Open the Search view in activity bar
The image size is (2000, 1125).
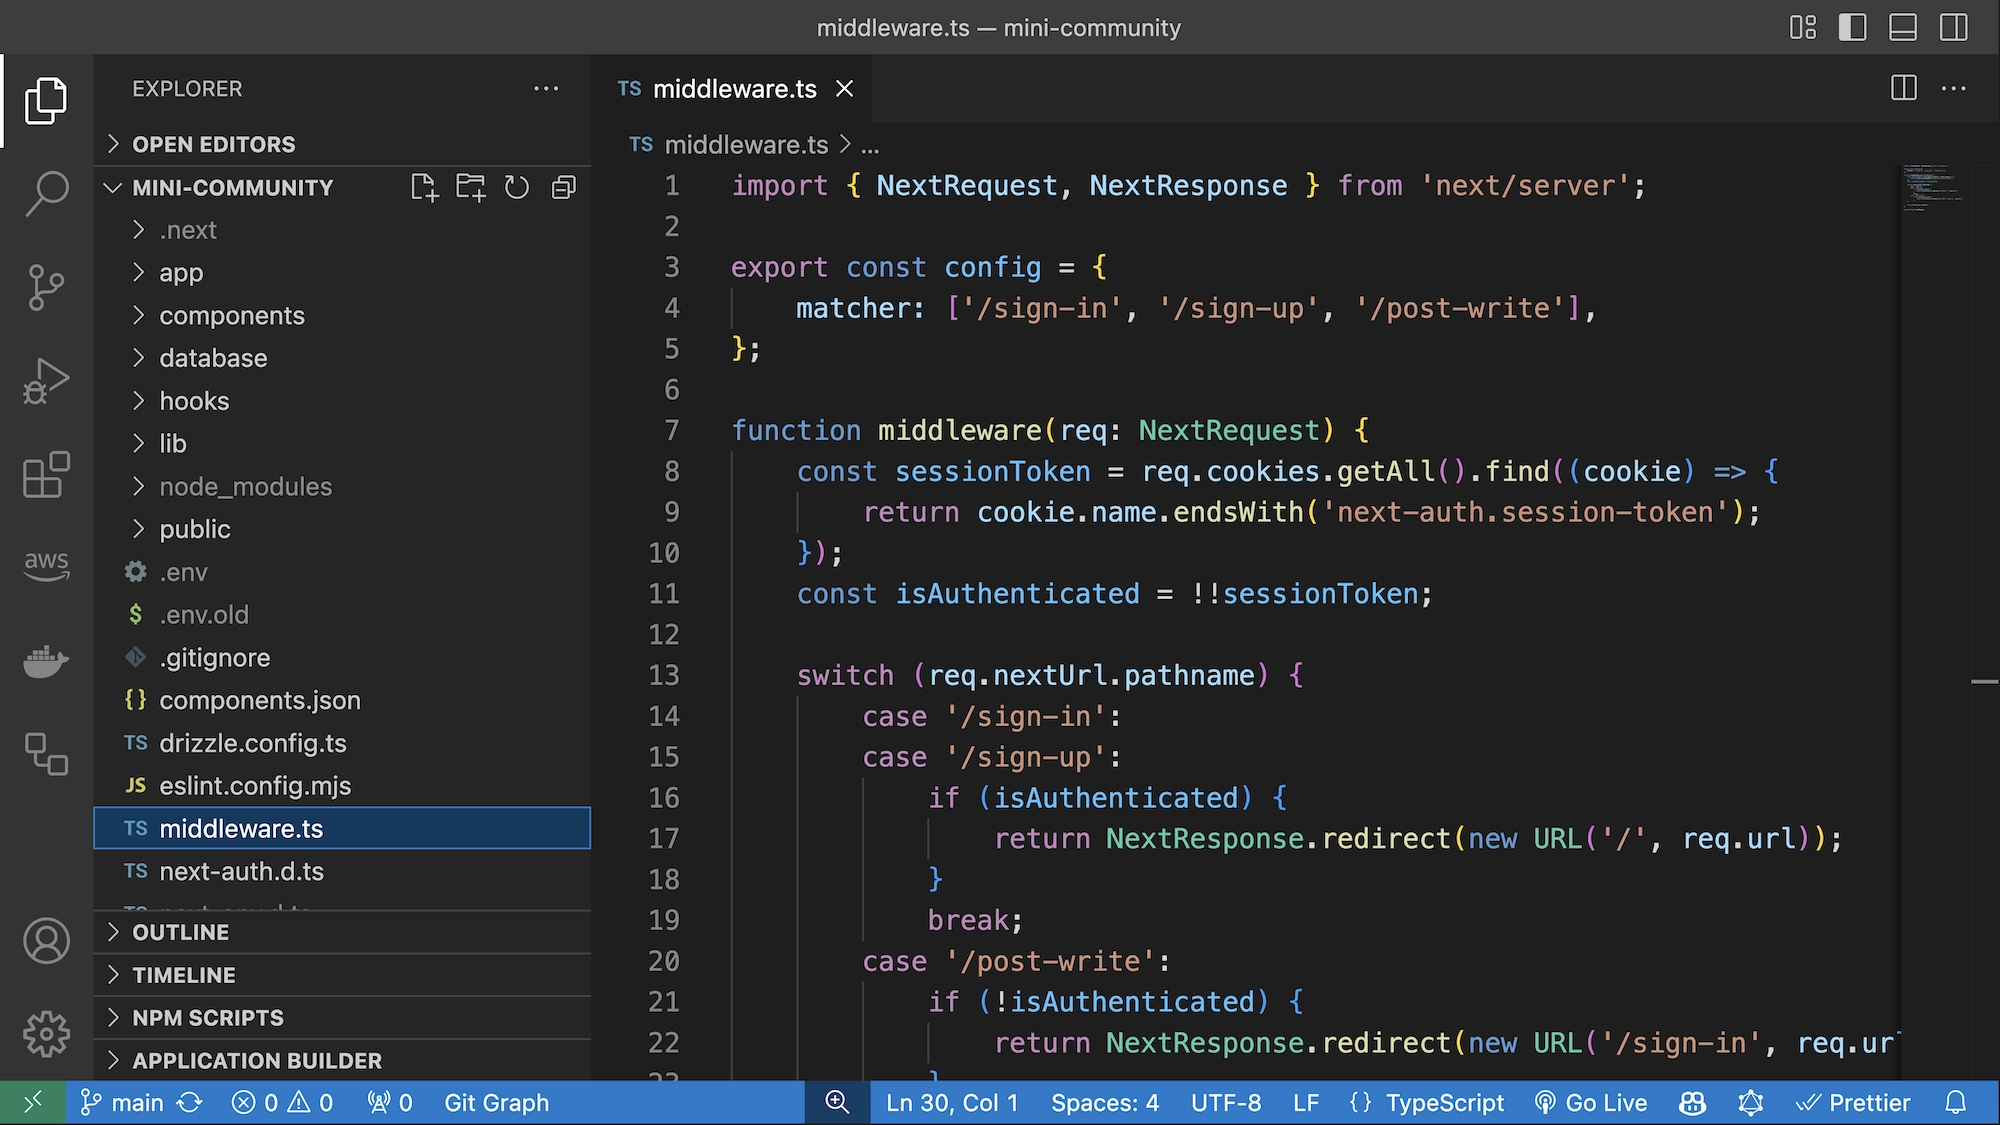[46, 192]
